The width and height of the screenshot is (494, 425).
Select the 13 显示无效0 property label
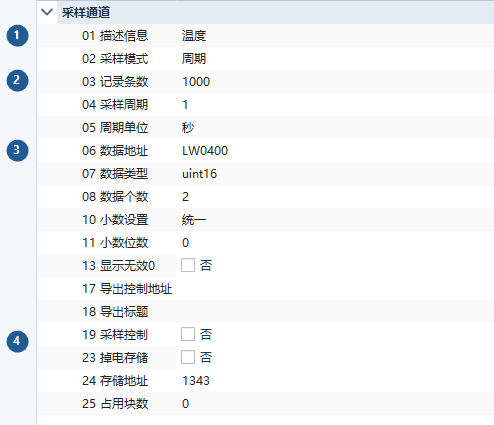[x=119, y=266]
